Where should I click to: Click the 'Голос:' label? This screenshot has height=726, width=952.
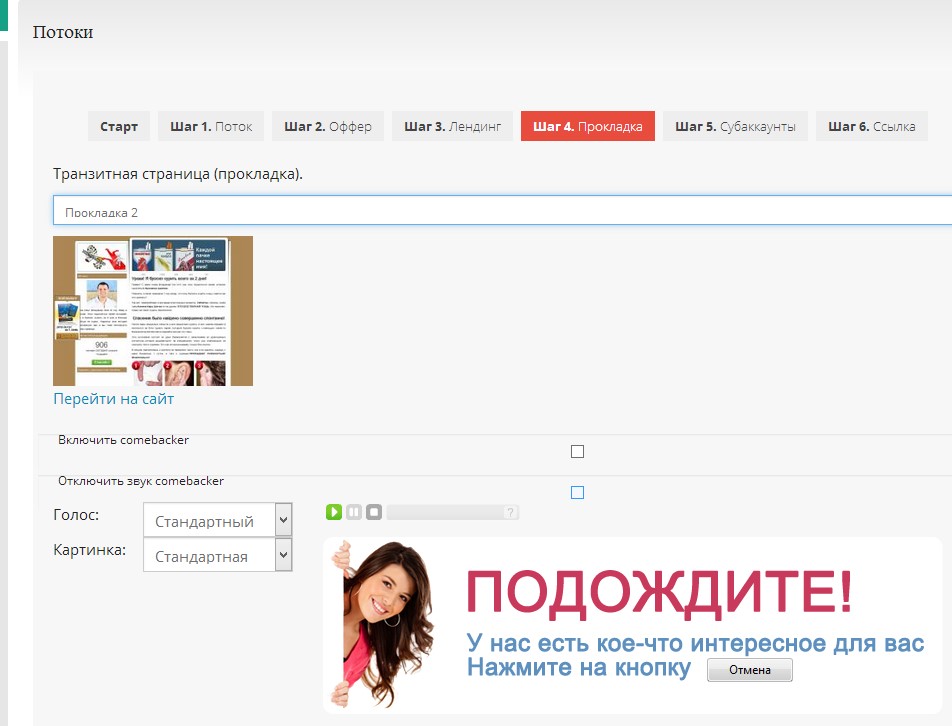coord(76,515)
